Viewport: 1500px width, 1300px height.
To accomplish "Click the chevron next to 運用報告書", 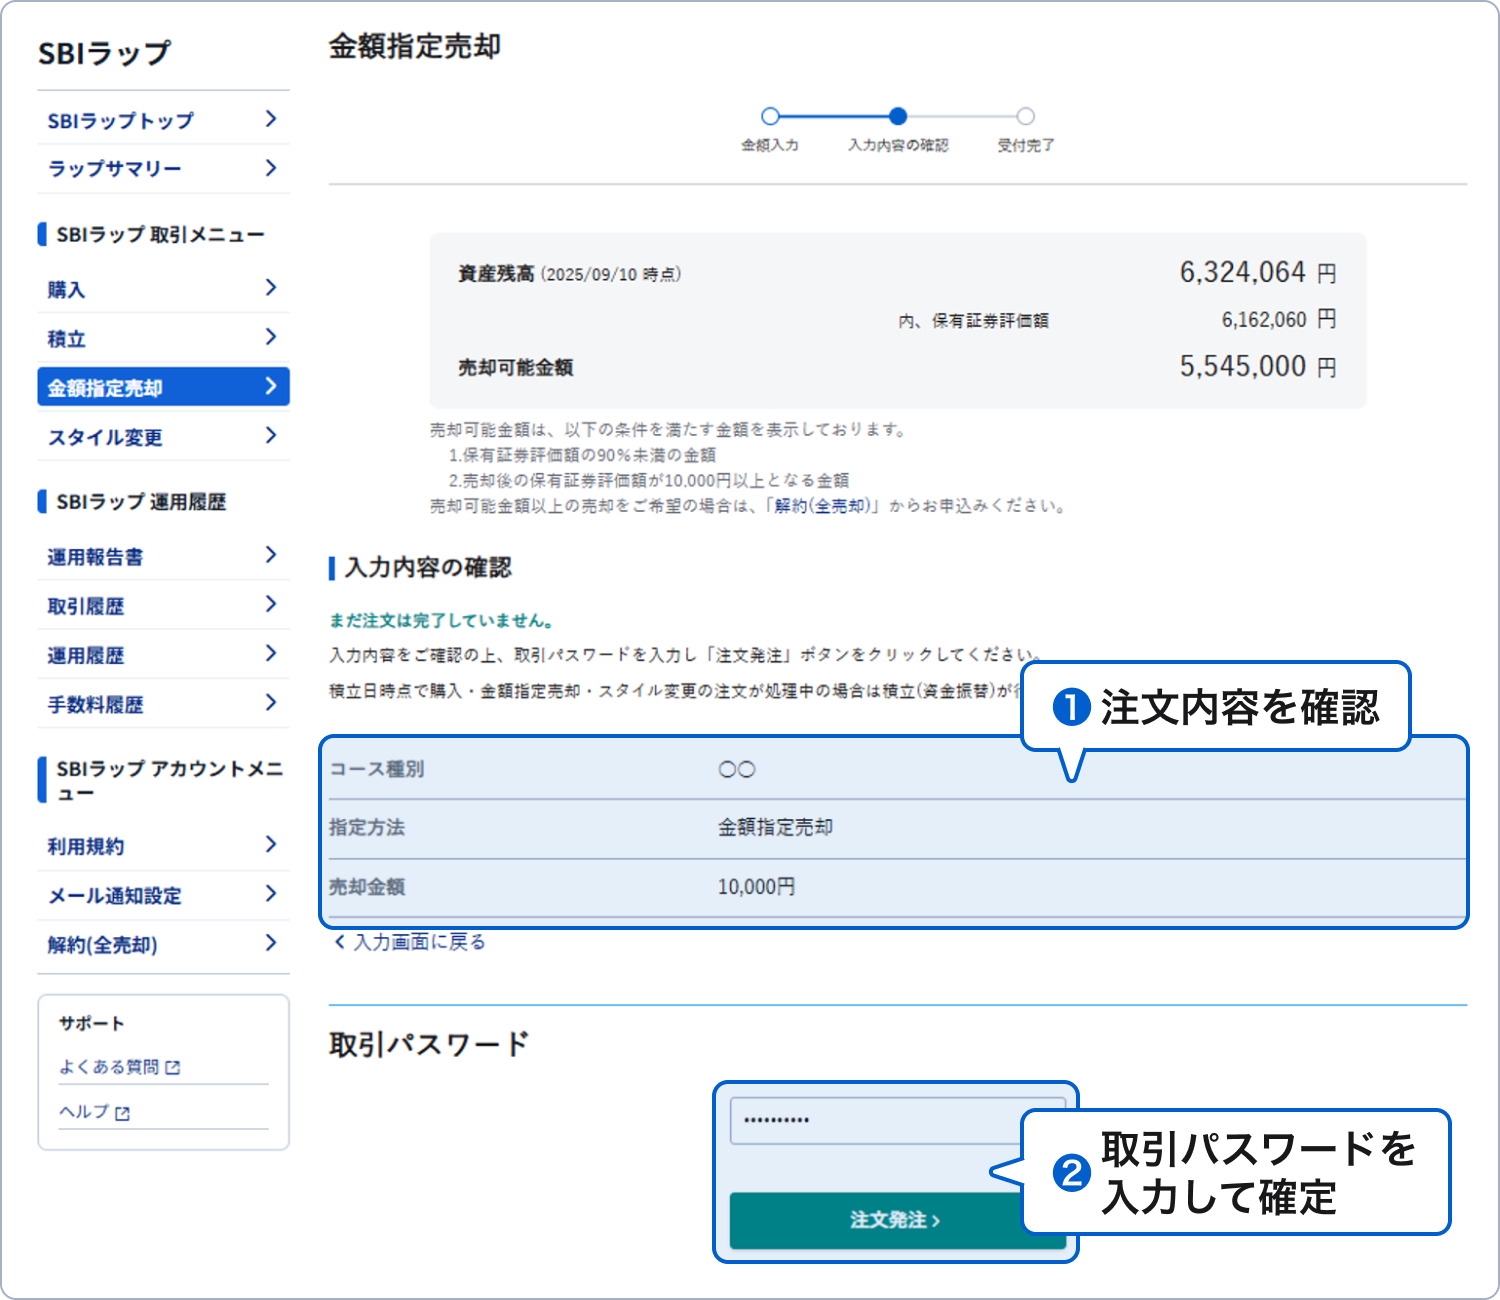I will click(x=270, y=555).
